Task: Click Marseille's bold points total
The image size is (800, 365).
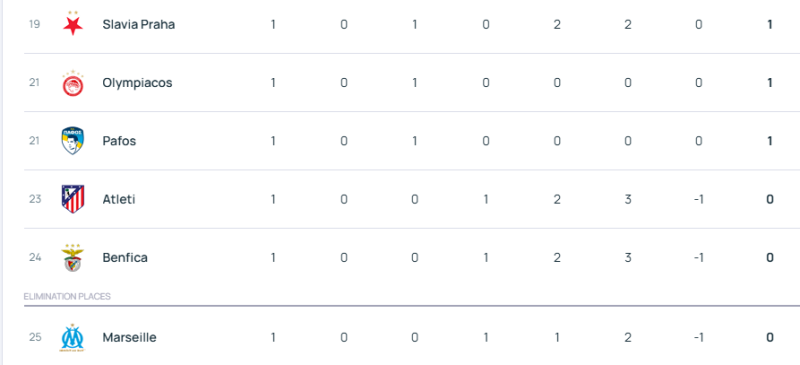Action: [x=770, y=337]
